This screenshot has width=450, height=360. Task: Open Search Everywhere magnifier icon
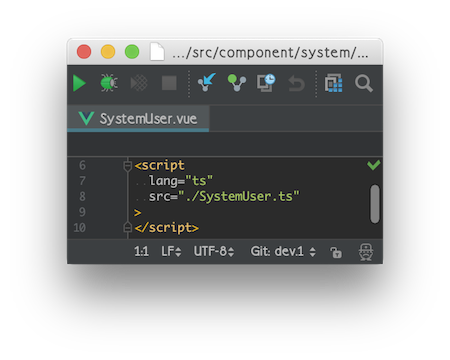point(364,83)
